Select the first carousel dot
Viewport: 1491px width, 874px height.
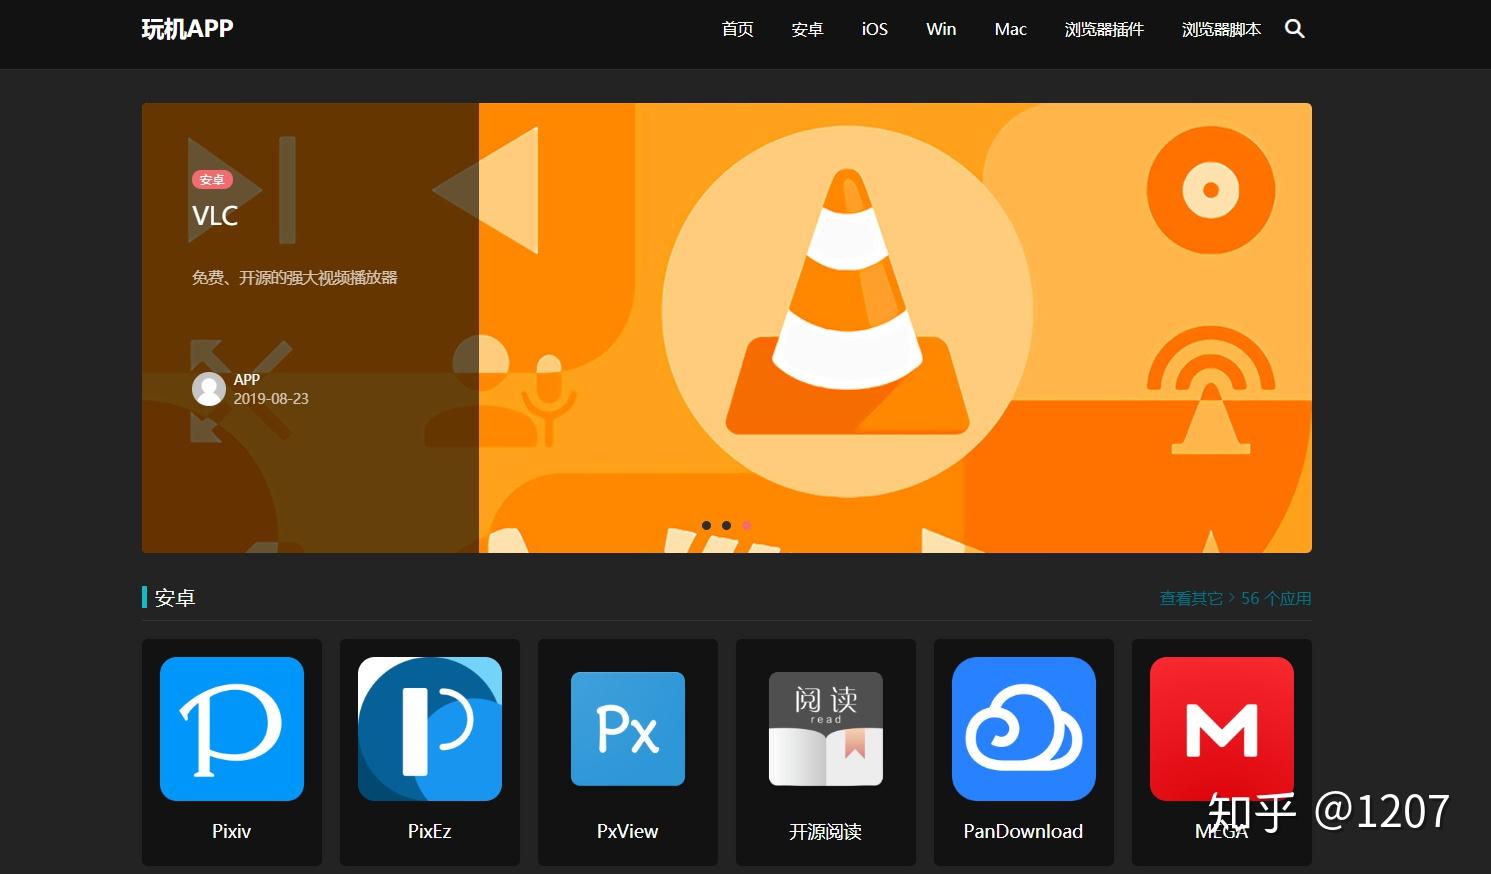707,525
